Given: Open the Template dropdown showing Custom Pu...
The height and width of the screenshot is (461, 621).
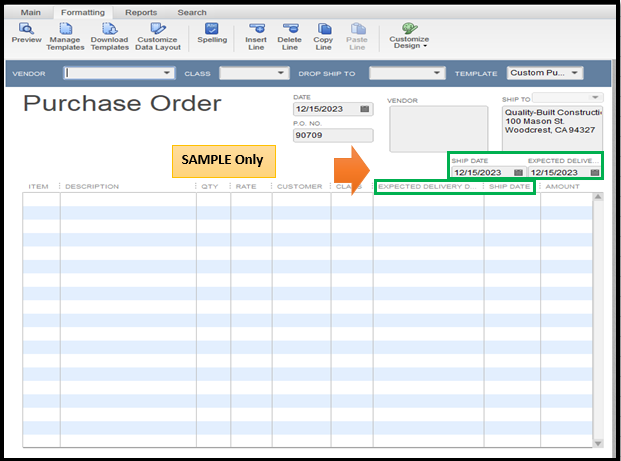Looking at the screenshot, I should pos(545,73).
